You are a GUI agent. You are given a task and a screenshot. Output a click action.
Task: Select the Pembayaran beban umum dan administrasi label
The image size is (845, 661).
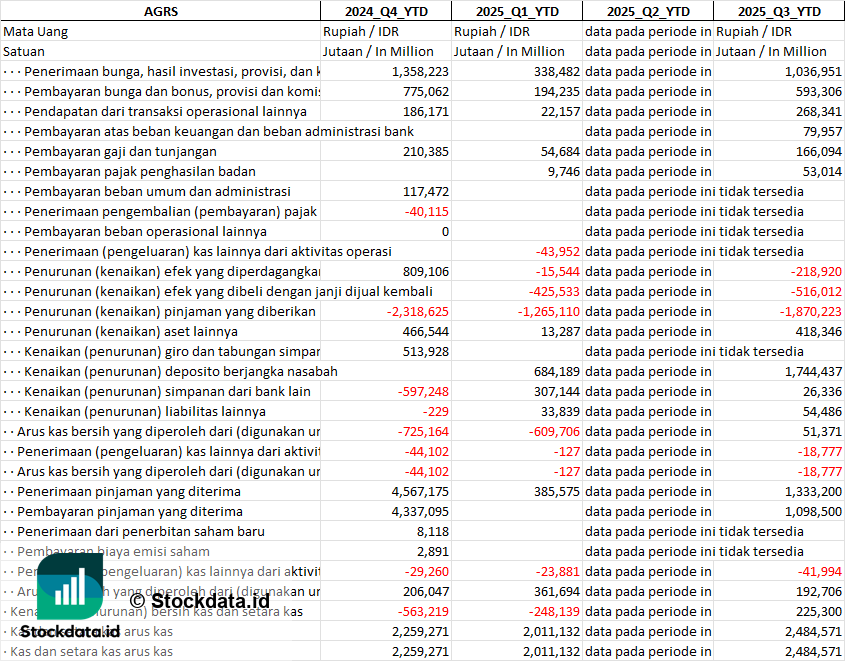157,191
